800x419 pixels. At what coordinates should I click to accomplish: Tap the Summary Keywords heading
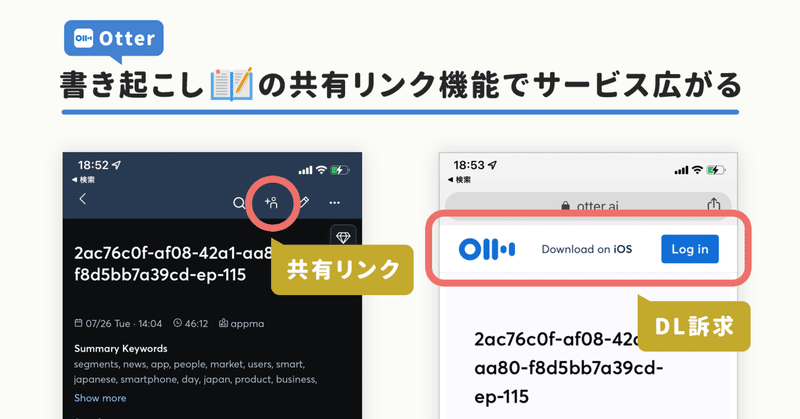click(120, 349)
